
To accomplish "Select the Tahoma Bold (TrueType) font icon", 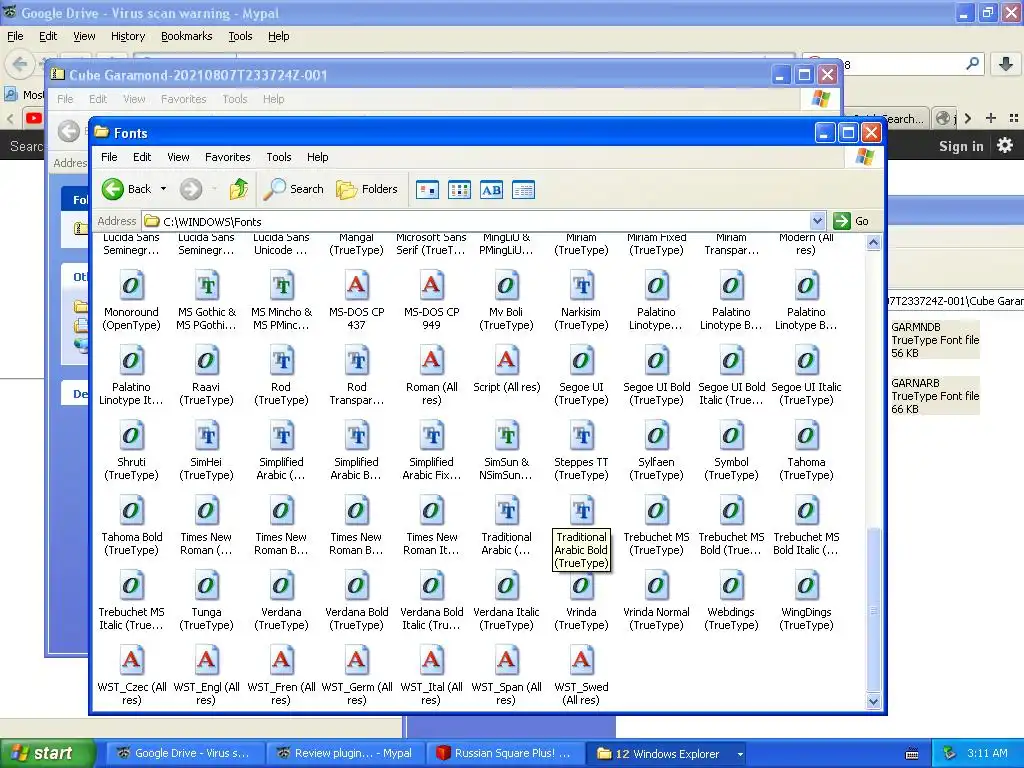I will [131, 511].
